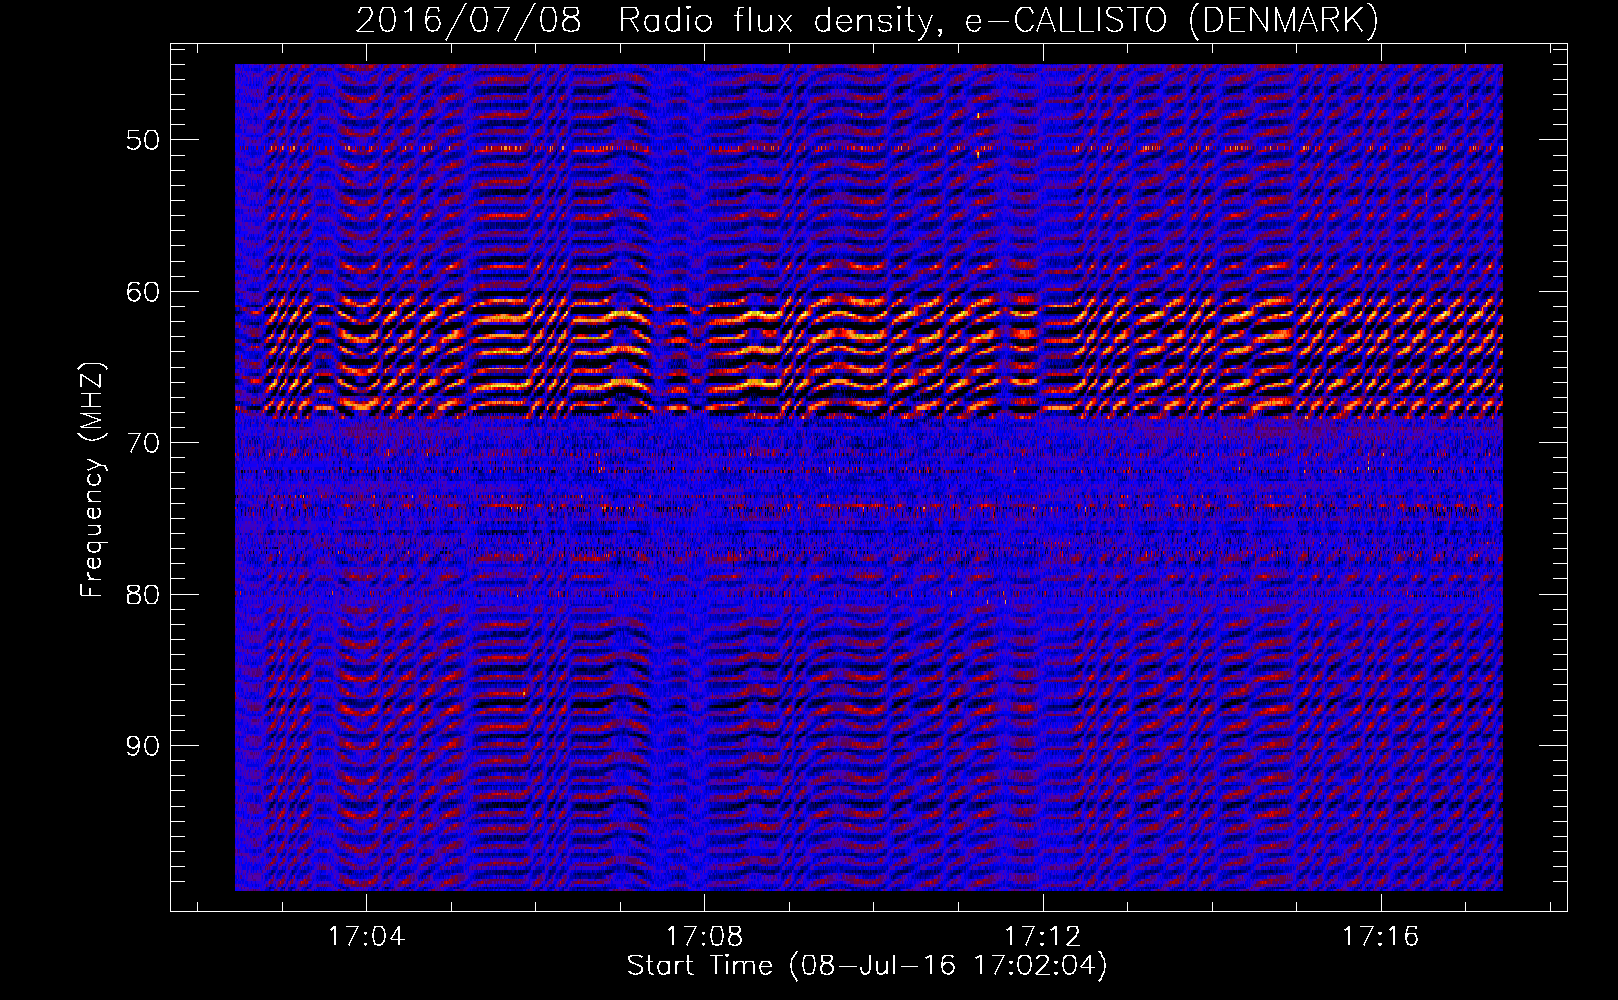Click the 17:04 time tick label
This screenshot has width=1618, height=1000.
pyautogui.click(x=366, y=936)
